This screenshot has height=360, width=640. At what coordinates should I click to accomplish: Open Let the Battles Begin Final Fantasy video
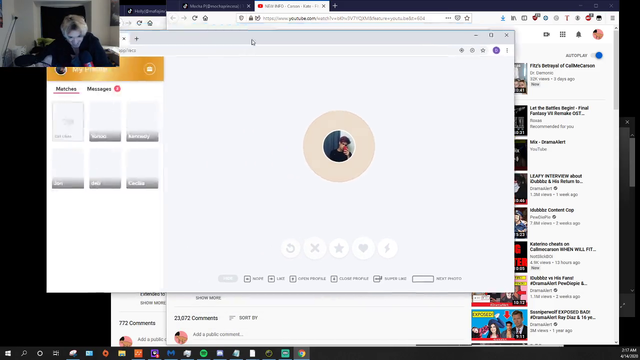pos(559,111)
